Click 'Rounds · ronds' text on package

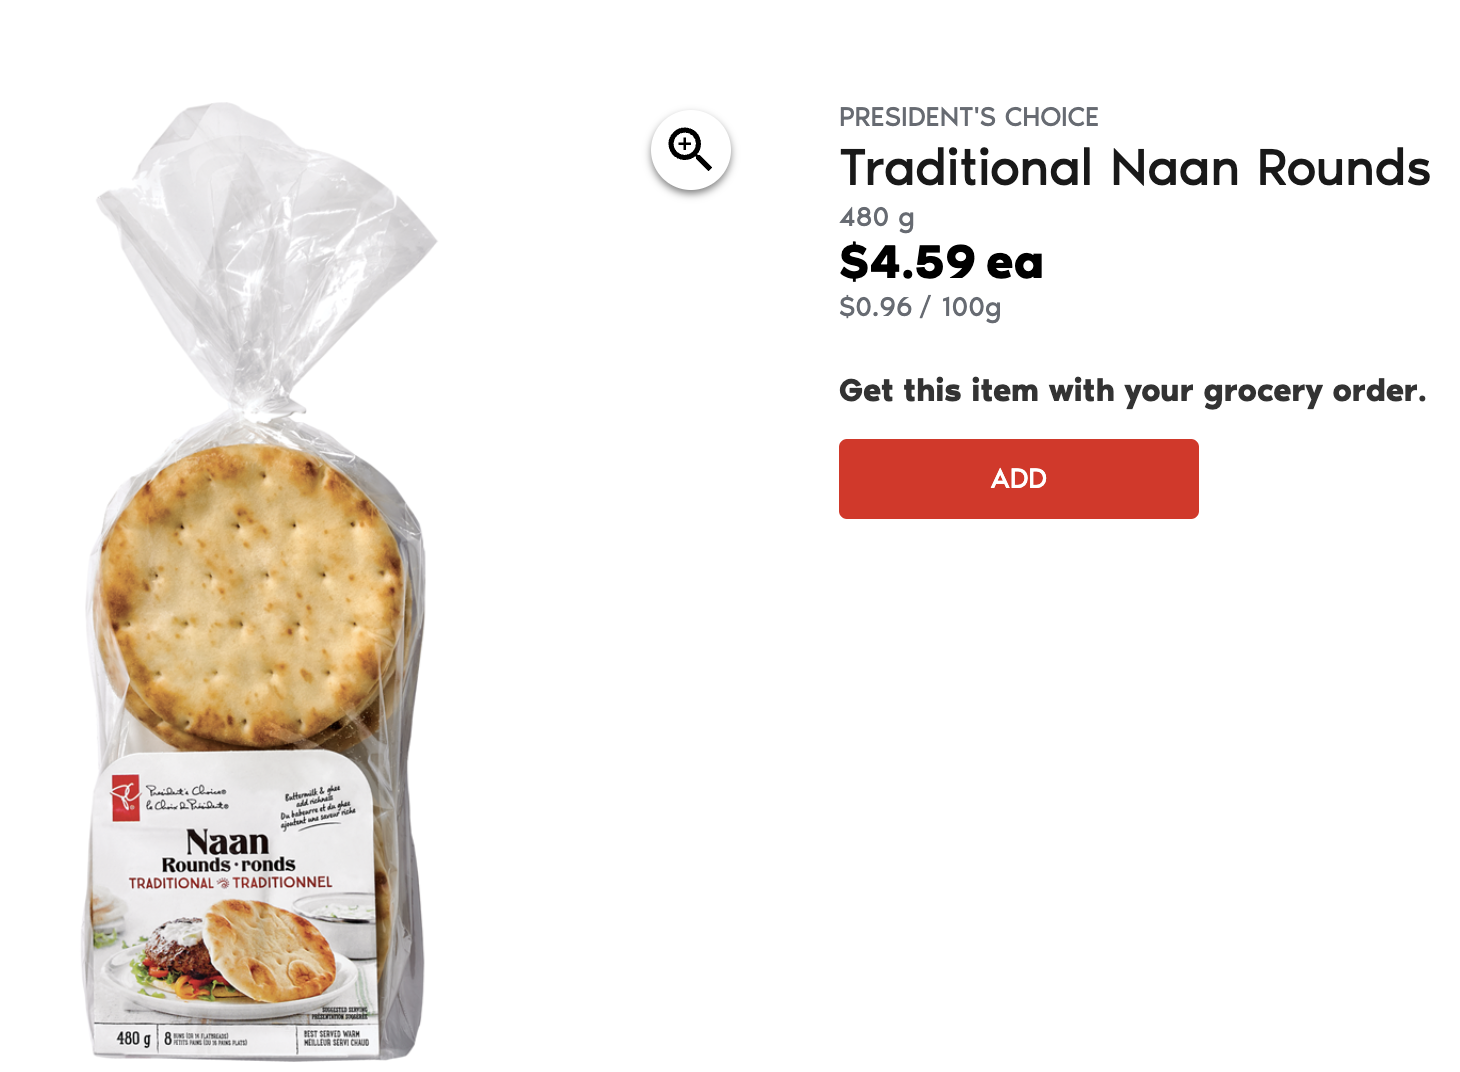(x=228, y=864)
